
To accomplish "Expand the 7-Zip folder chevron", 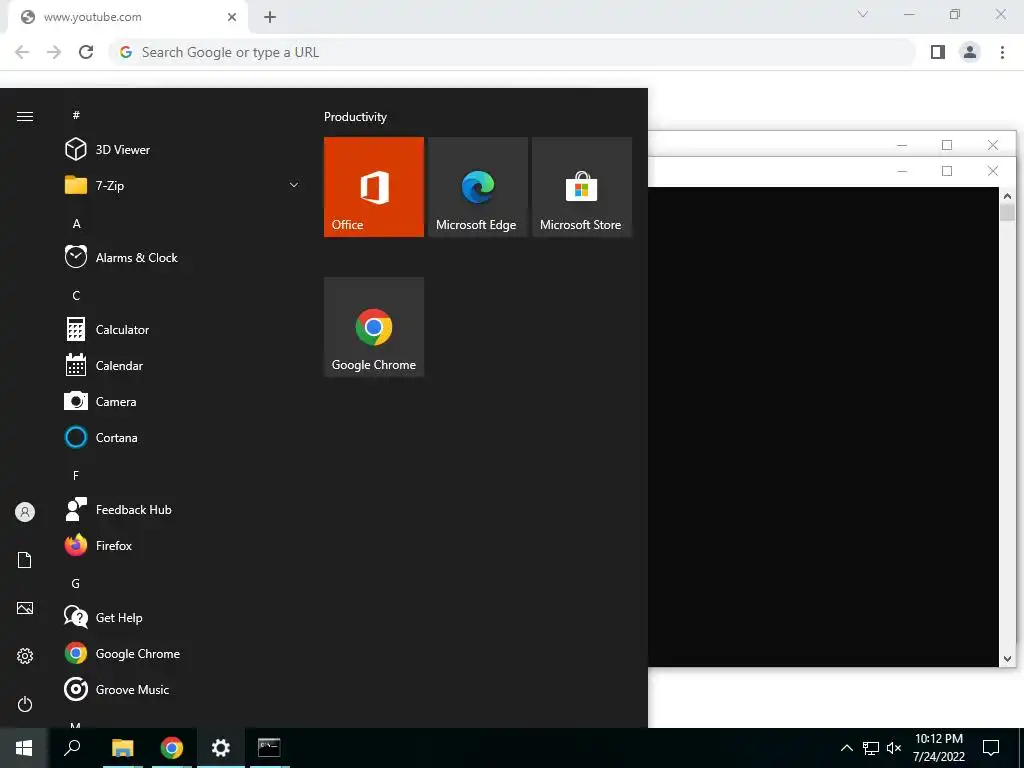I will tap(294, 185).
